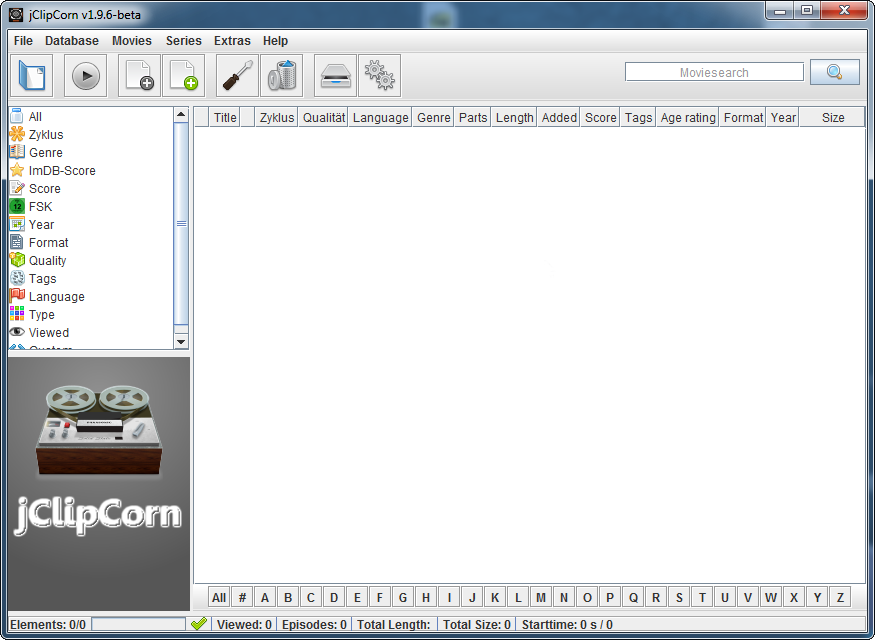Filter titles by letter Z
Screen dimensions: 875x640
(x=840, y=598)
